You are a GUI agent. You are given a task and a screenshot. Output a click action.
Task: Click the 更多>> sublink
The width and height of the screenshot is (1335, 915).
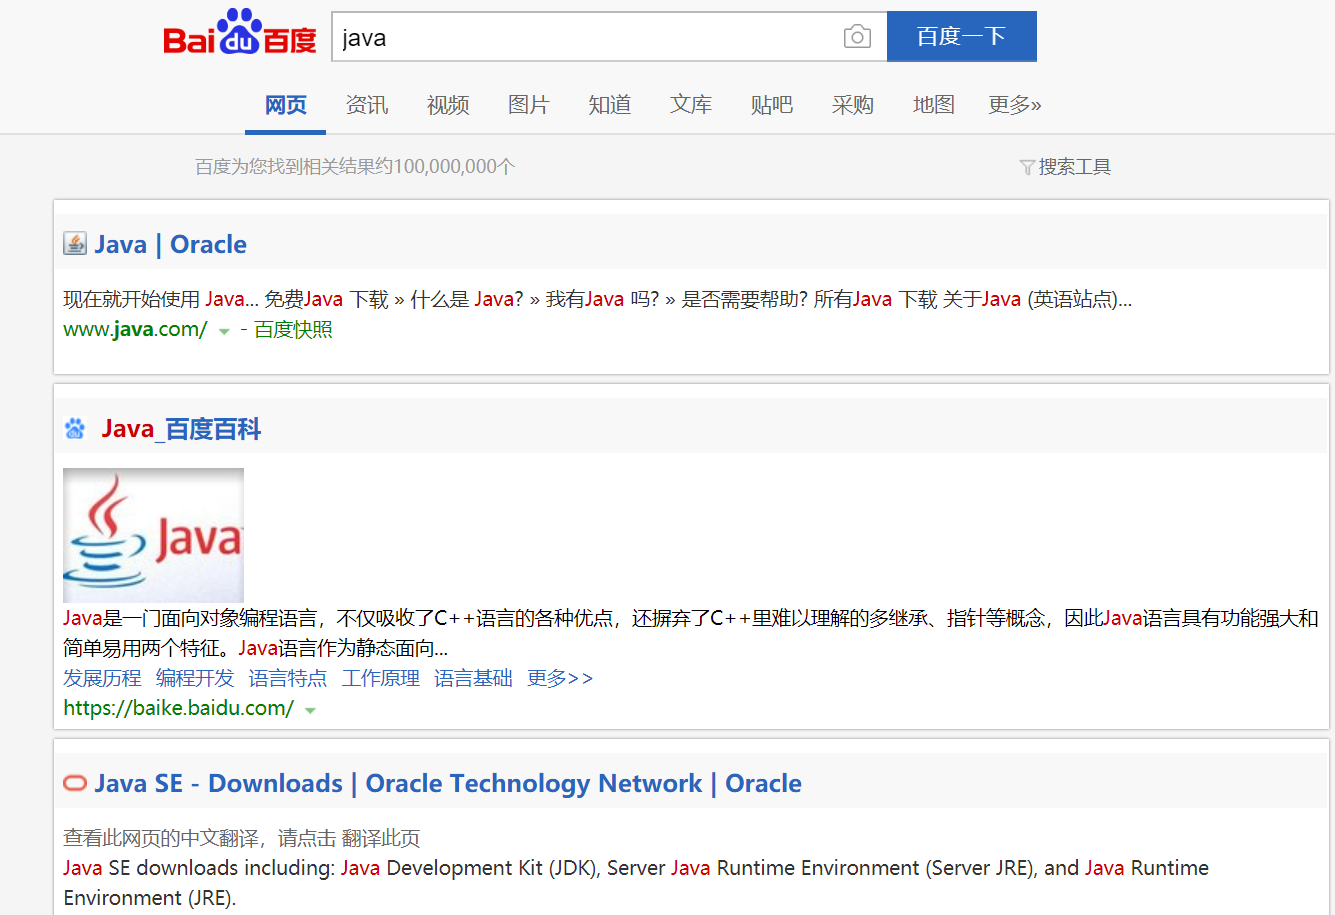point(560,678)
